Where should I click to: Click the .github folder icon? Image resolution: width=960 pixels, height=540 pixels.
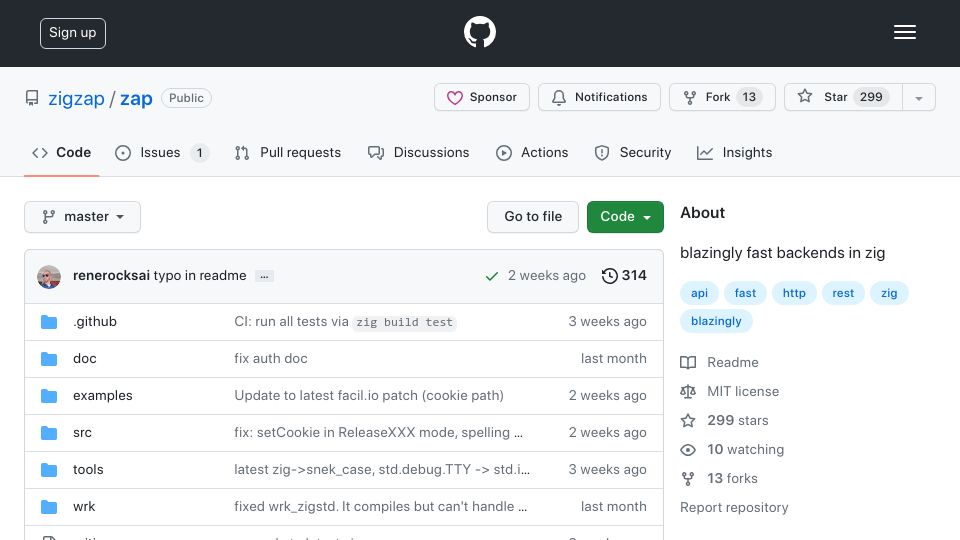[49, 322]
